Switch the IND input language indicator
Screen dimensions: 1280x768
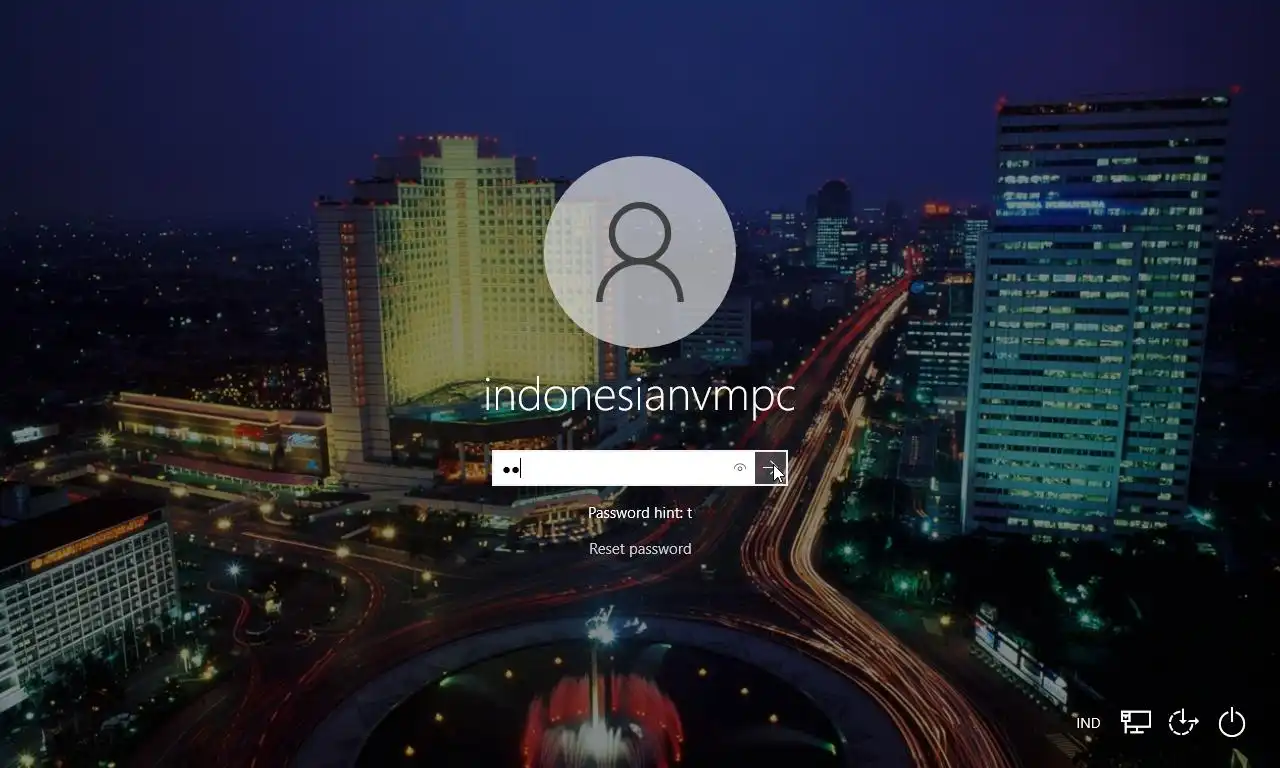pos(1088,723)
